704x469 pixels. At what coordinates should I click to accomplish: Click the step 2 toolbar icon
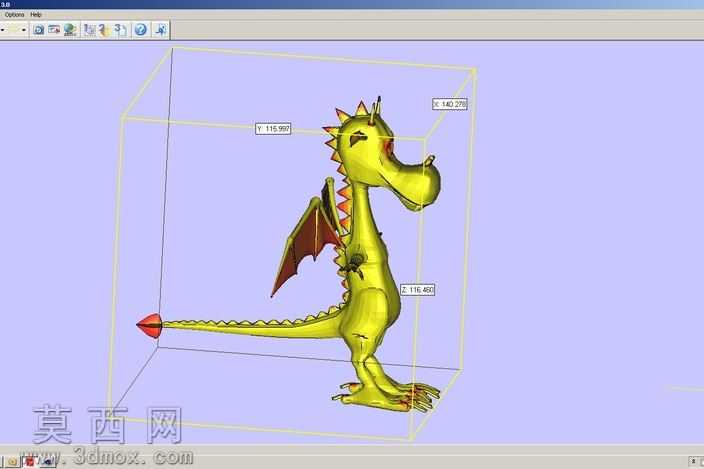(x=105, y=30)
